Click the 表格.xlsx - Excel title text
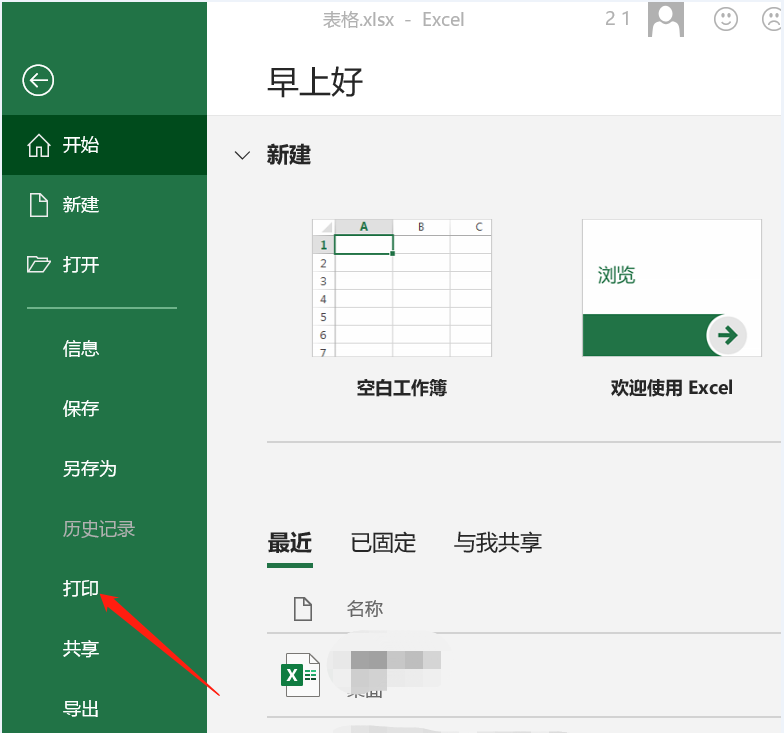The image size is (784, 733). [394, 20]
